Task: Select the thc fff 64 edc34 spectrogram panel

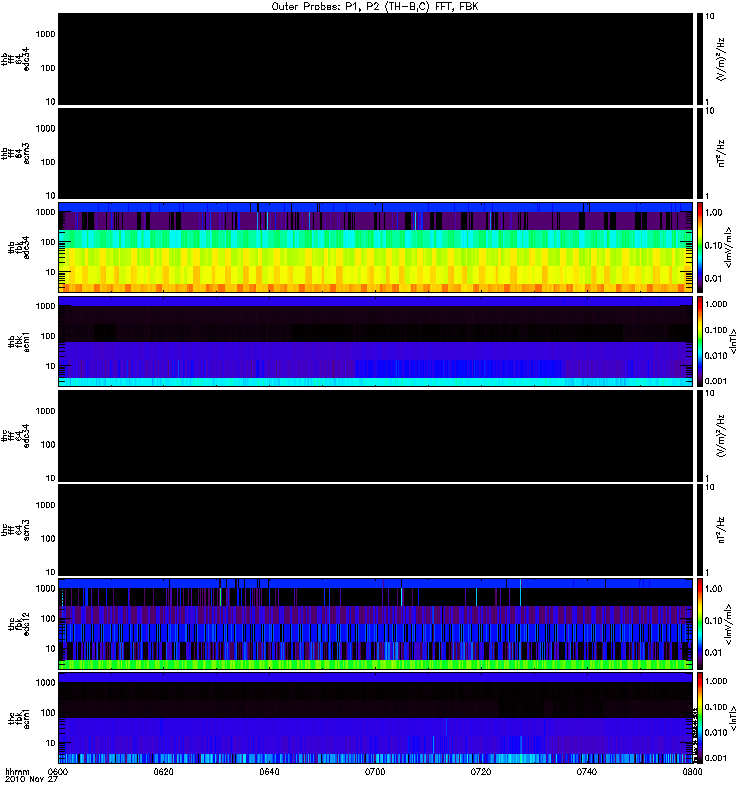Action: [375, 435]
